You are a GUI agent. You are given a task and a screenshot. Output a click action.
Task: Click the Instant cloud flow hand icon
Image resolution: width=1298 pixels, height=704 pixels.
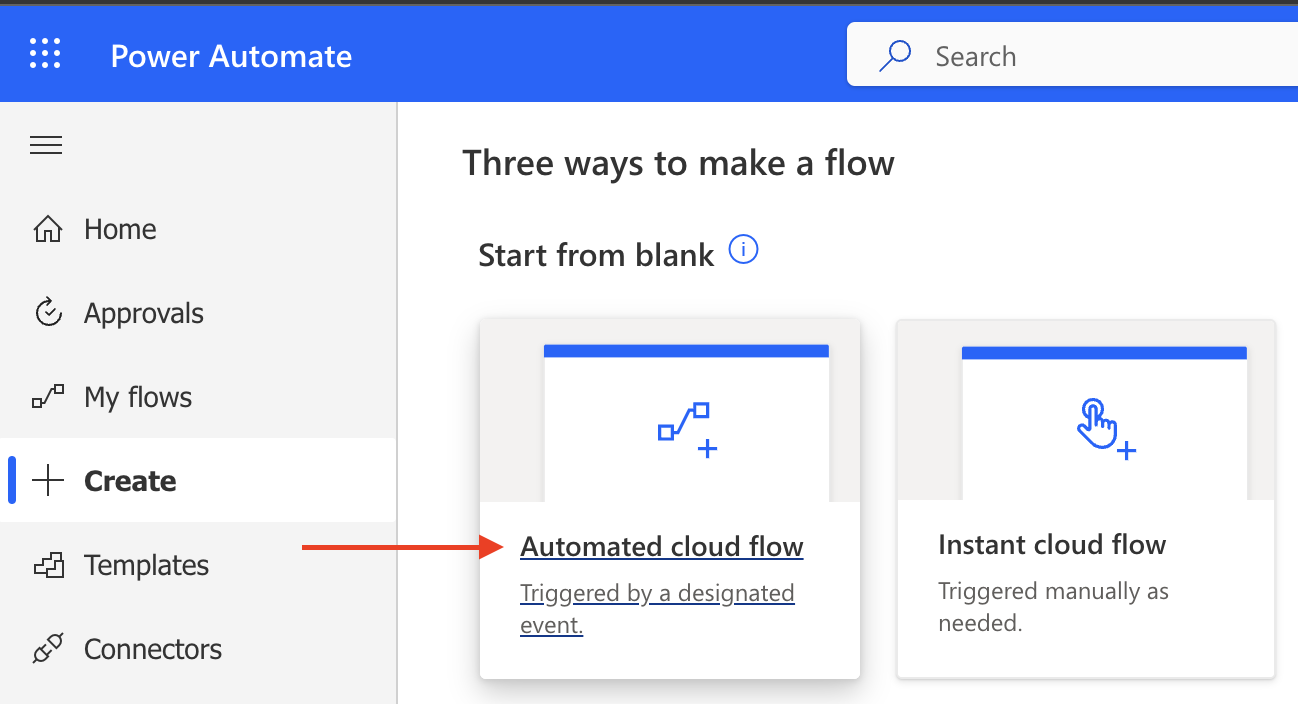[1105, 428]
